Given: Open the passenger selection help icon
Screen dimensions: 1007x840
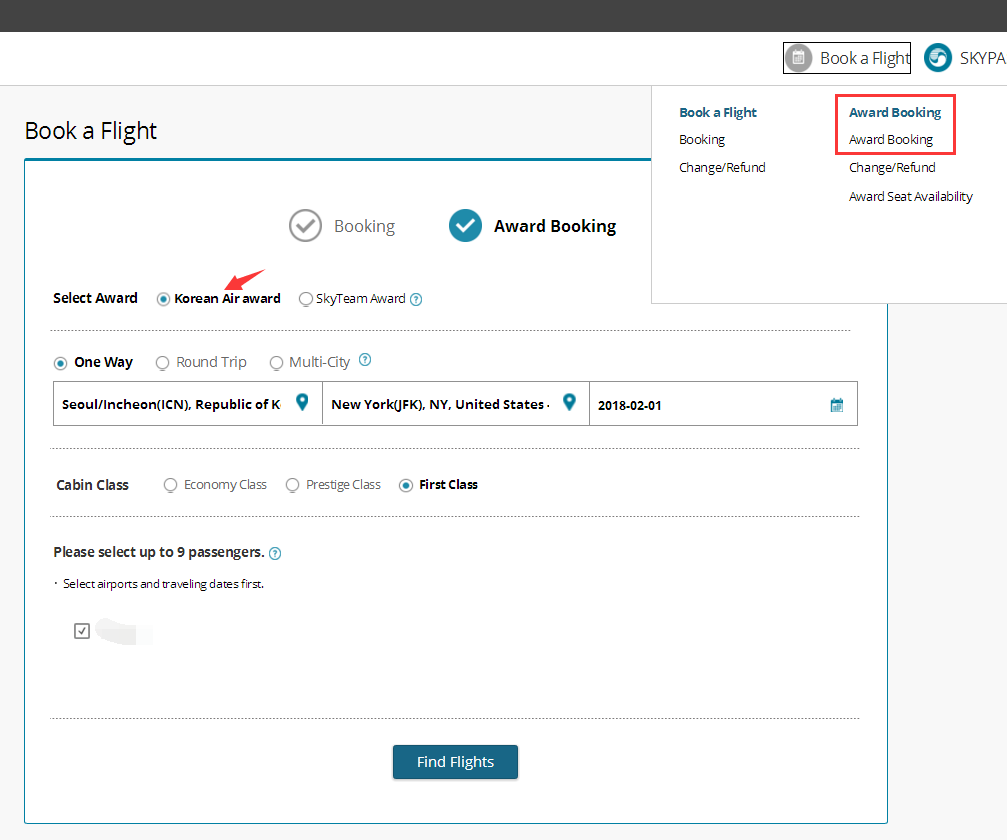Looking at the screenshot, I should [x=275, y=554].
